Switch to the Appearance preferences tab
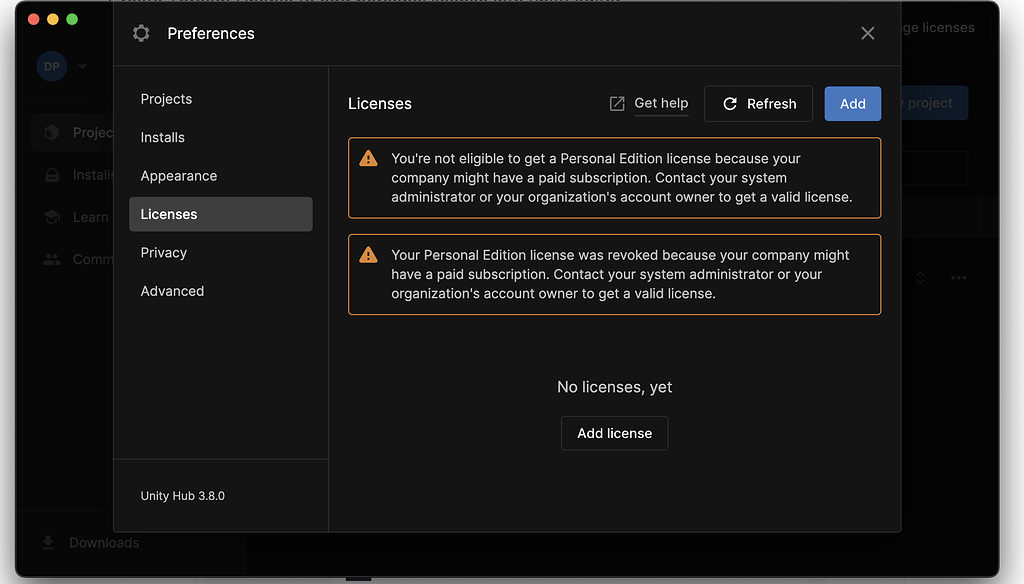 coord(179,176)
